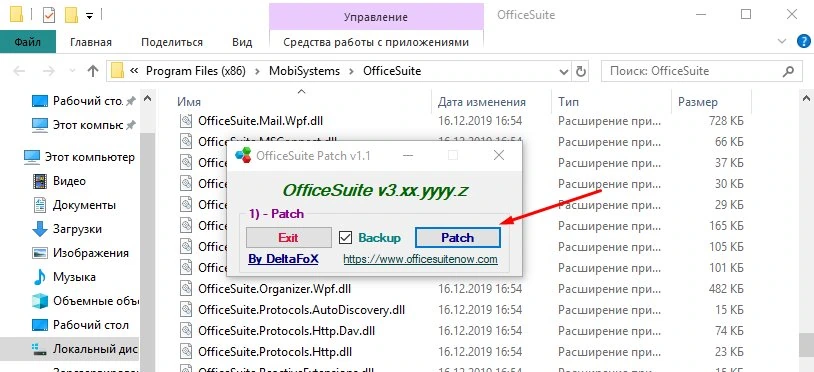The width and height of the screenshot is (814, 372).
Task: Click the 728 КБ size cell
Action: point(726,121)
